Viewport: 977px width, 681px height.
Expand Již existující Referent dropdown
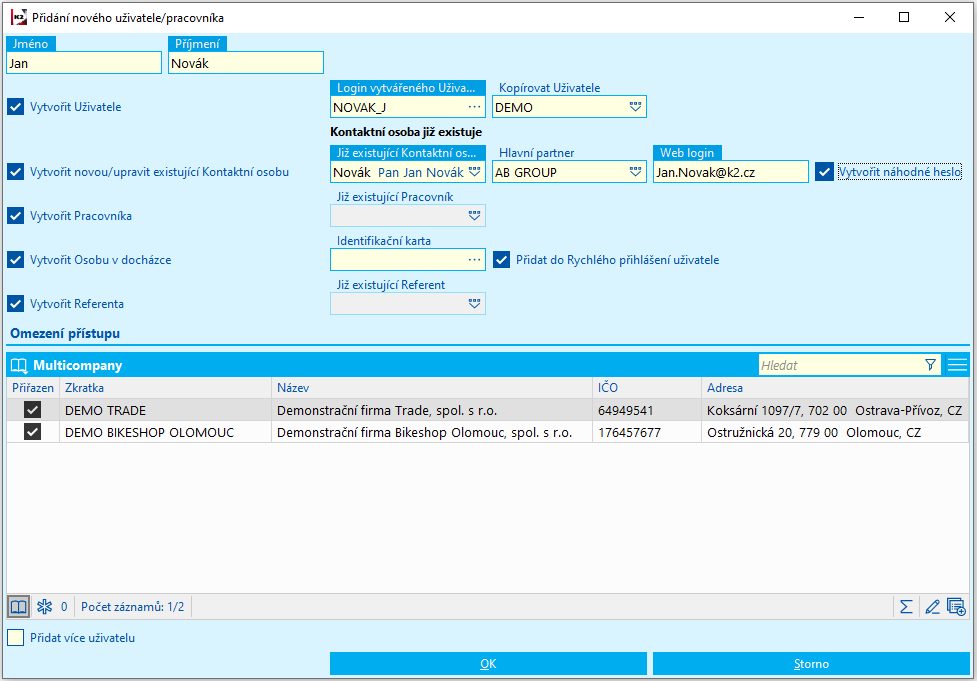click(474, 303)
